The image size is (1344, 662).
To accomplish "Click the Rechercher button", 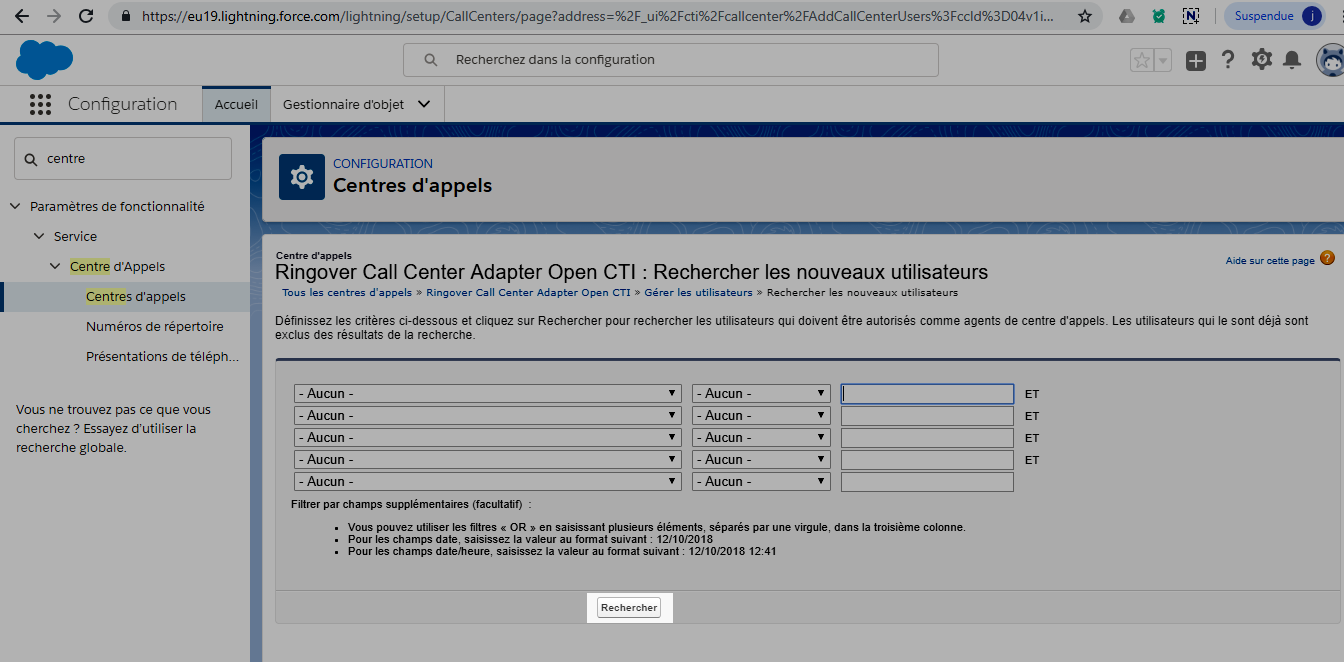I will click(629, 608).
